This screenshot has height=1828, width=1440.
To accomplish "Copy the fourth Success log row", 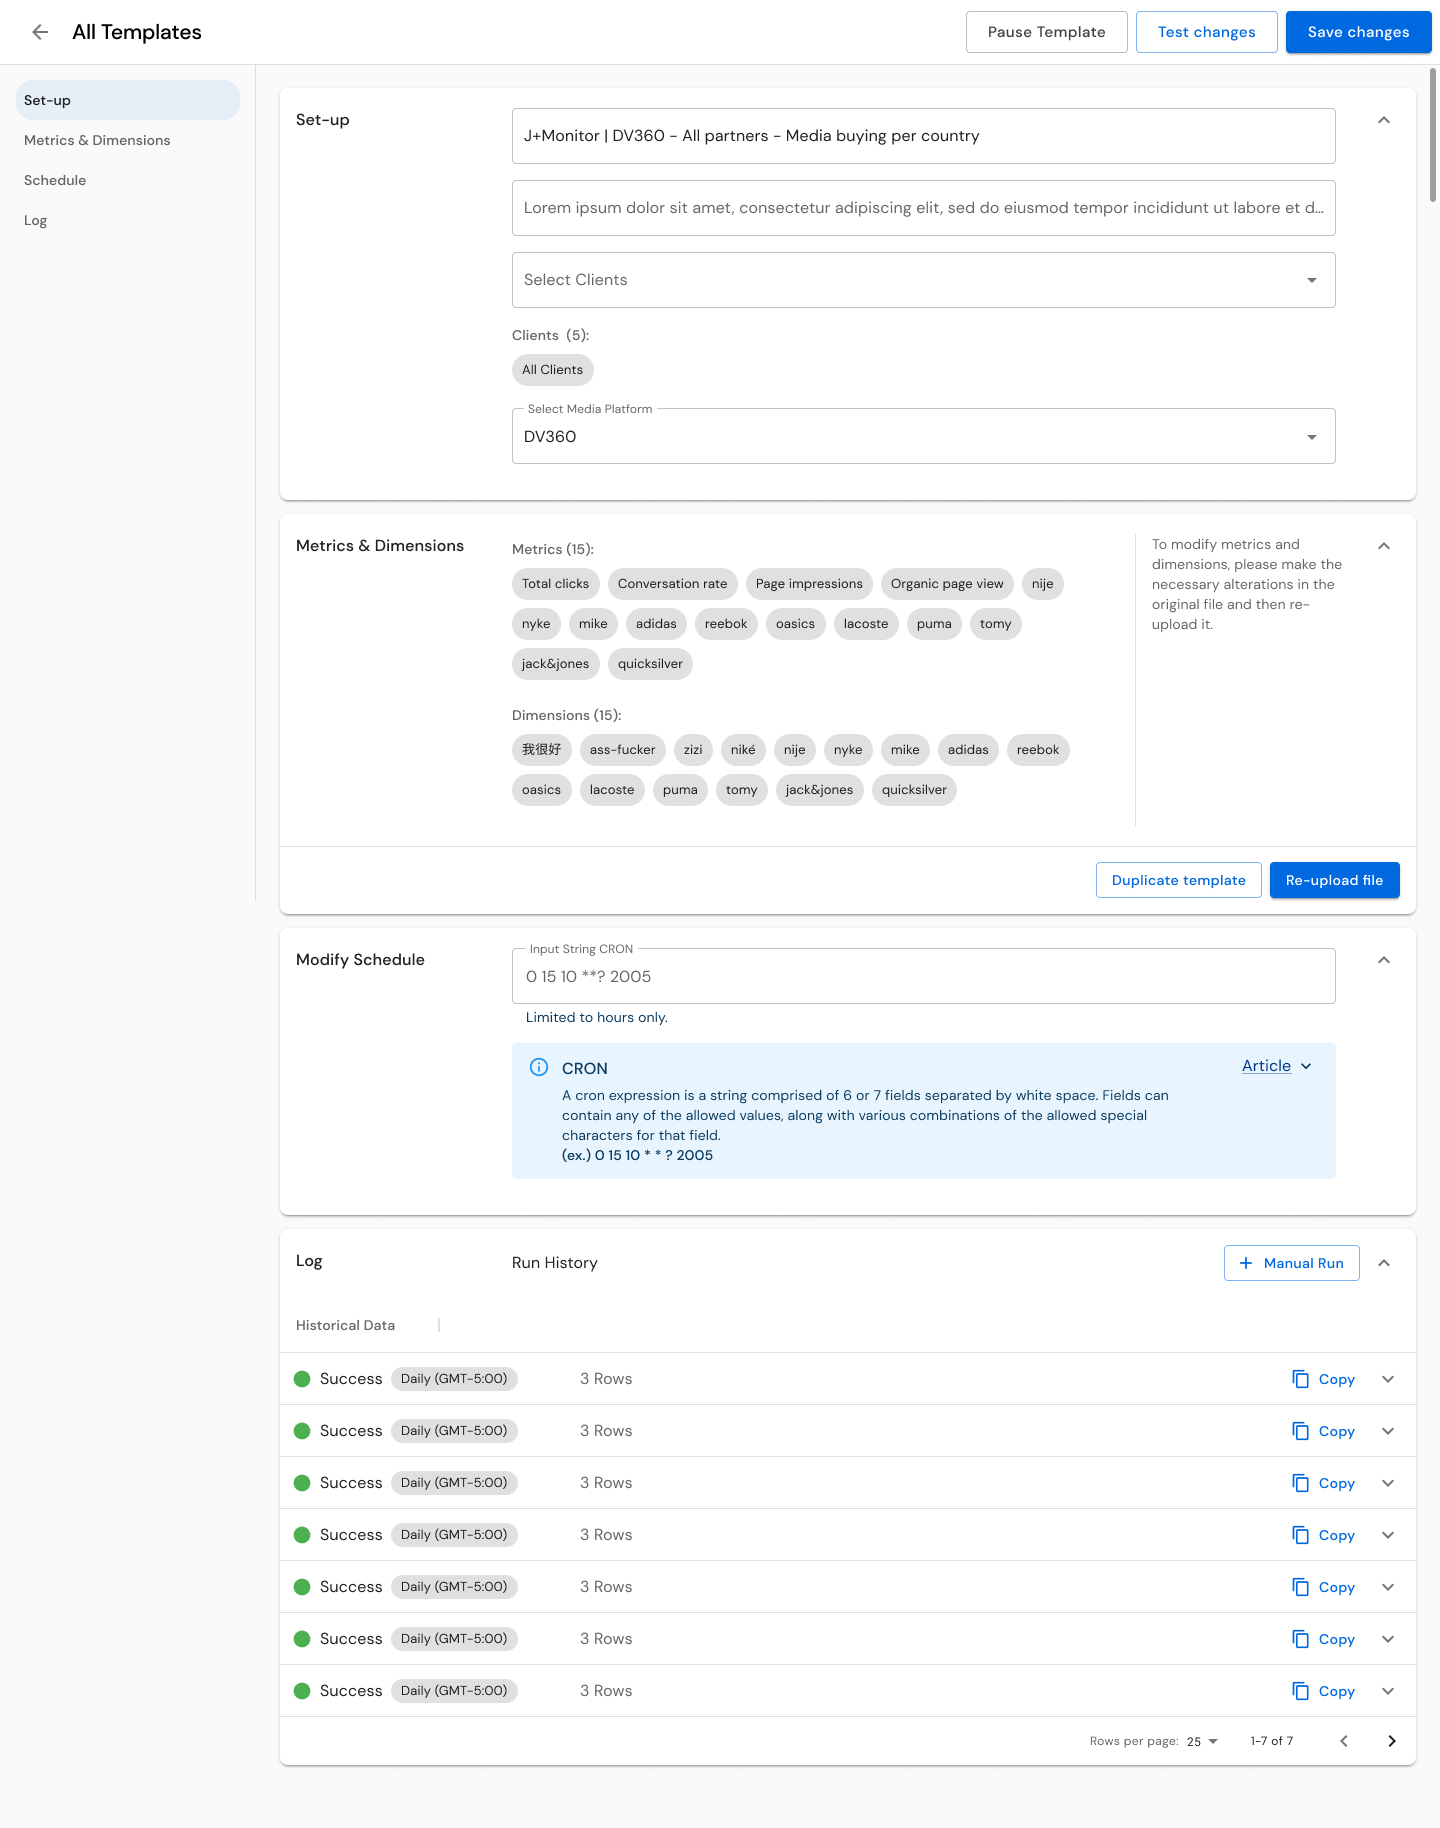I will point(1323,1535).
